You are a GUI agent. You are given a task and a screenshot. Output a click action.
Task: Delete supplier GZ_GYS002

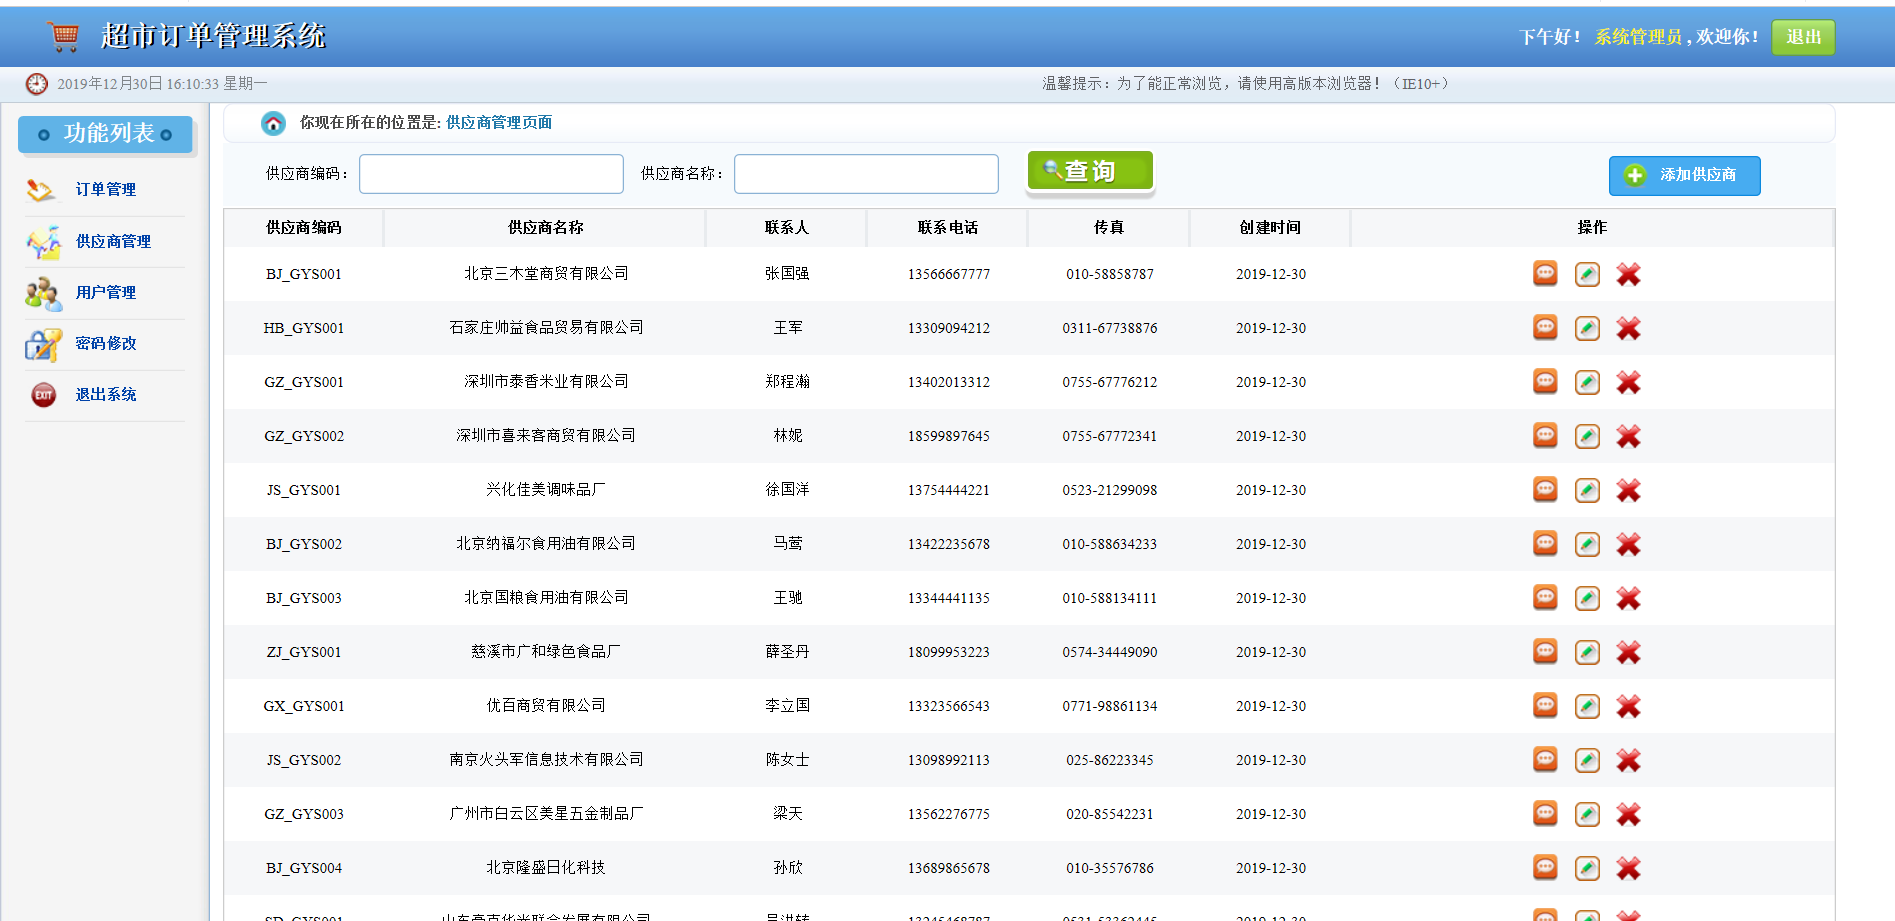point(1629,436)
